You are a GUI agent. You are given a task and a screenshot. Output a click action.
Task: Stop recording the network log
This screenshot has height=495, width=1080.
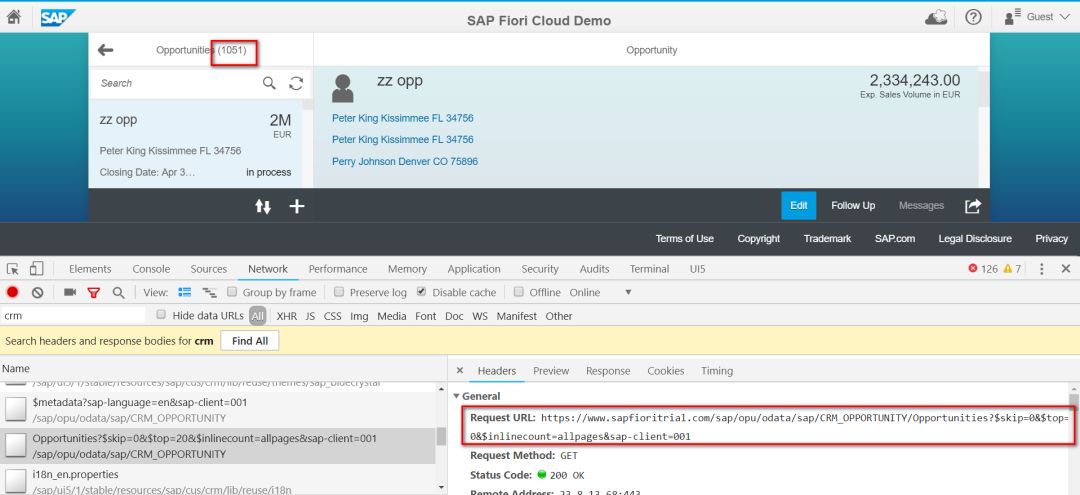click(x=12, y=293)
